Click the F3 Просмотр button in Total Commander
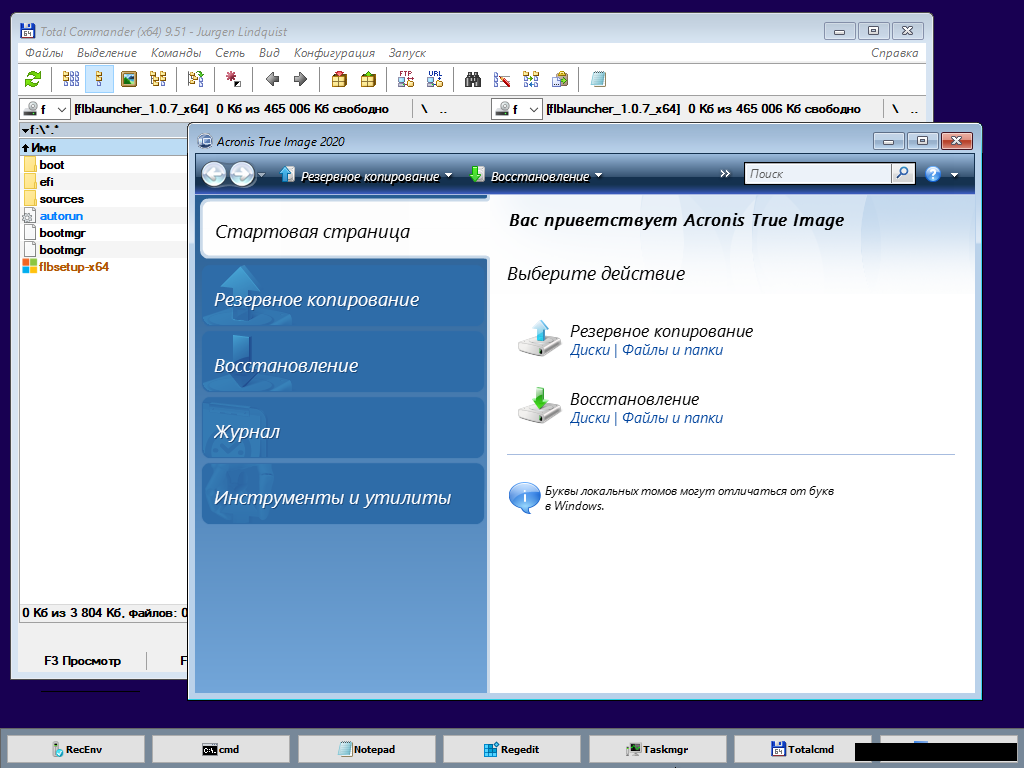1024x768 pixels. coord(82,661)
